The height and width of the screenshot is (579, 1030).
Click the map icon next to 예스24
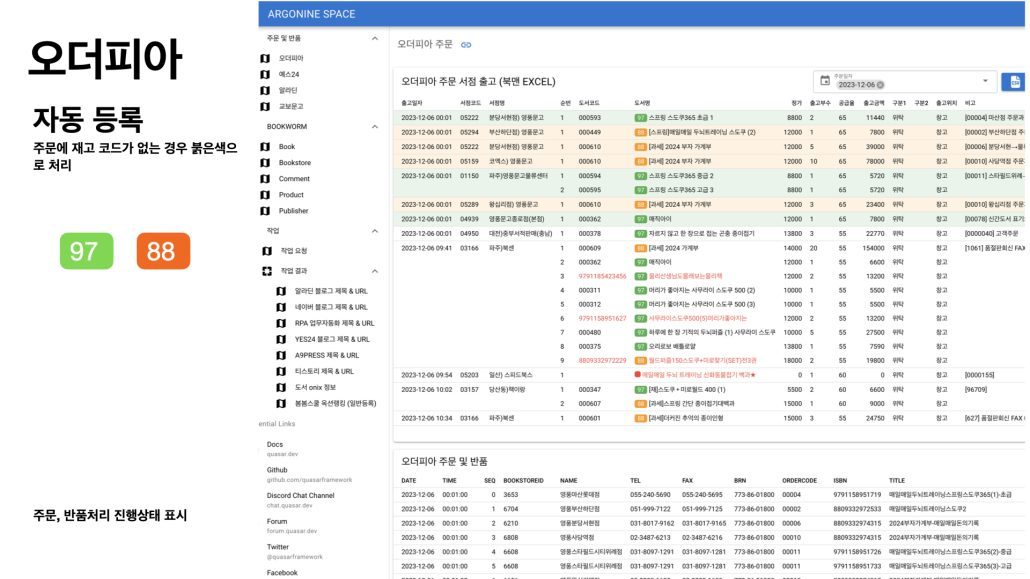click(x=265, y=74)
